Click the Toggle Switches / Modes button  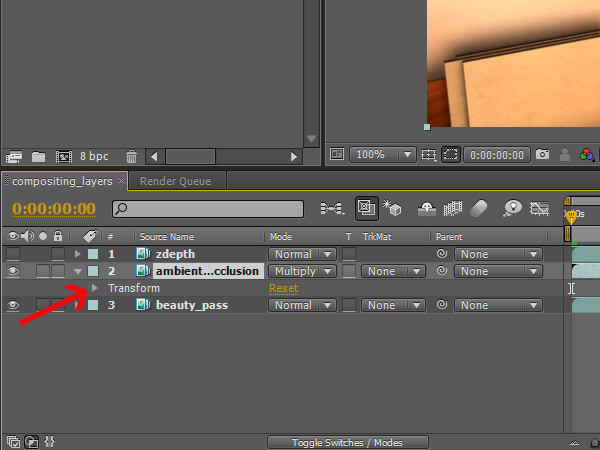347,442
